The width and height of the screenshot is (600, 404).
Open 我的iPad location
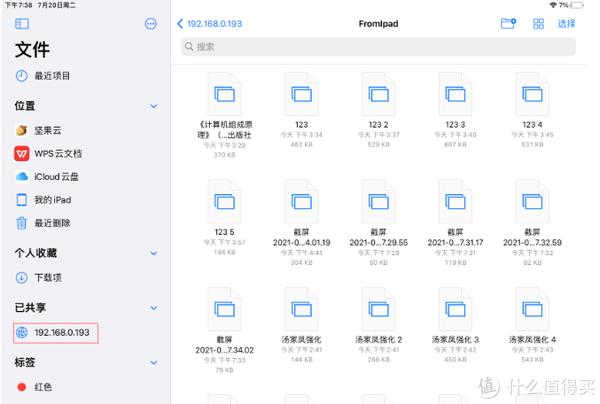43,200
